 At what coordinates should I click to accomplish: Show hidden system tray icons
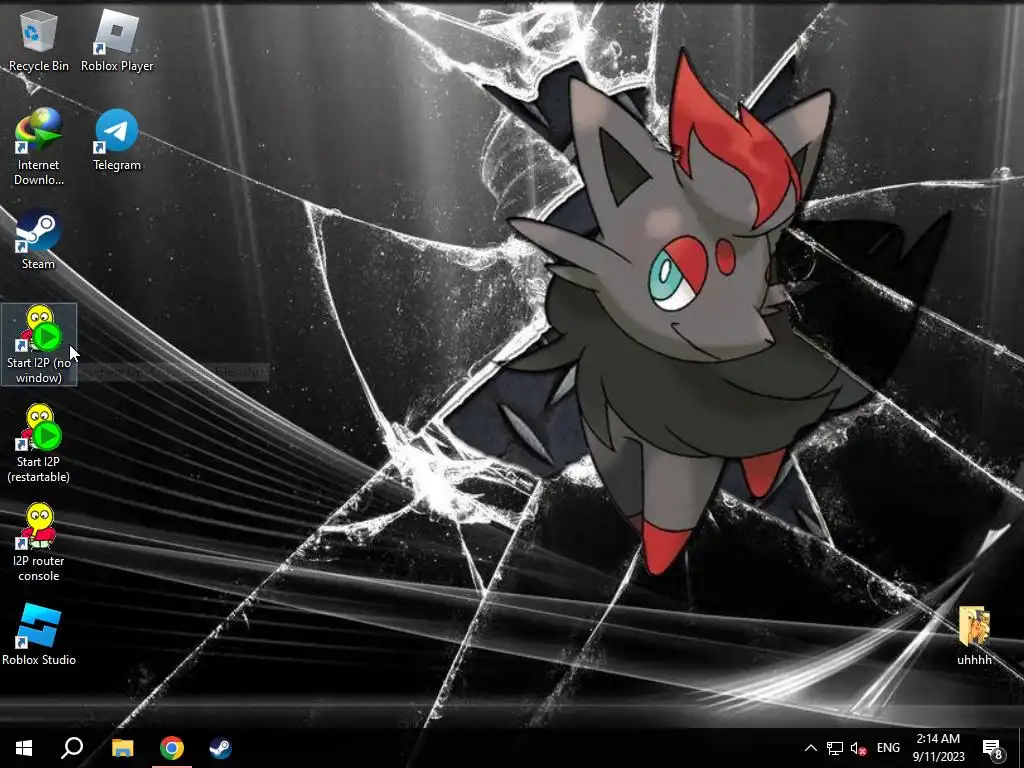(x=810, y=748)
